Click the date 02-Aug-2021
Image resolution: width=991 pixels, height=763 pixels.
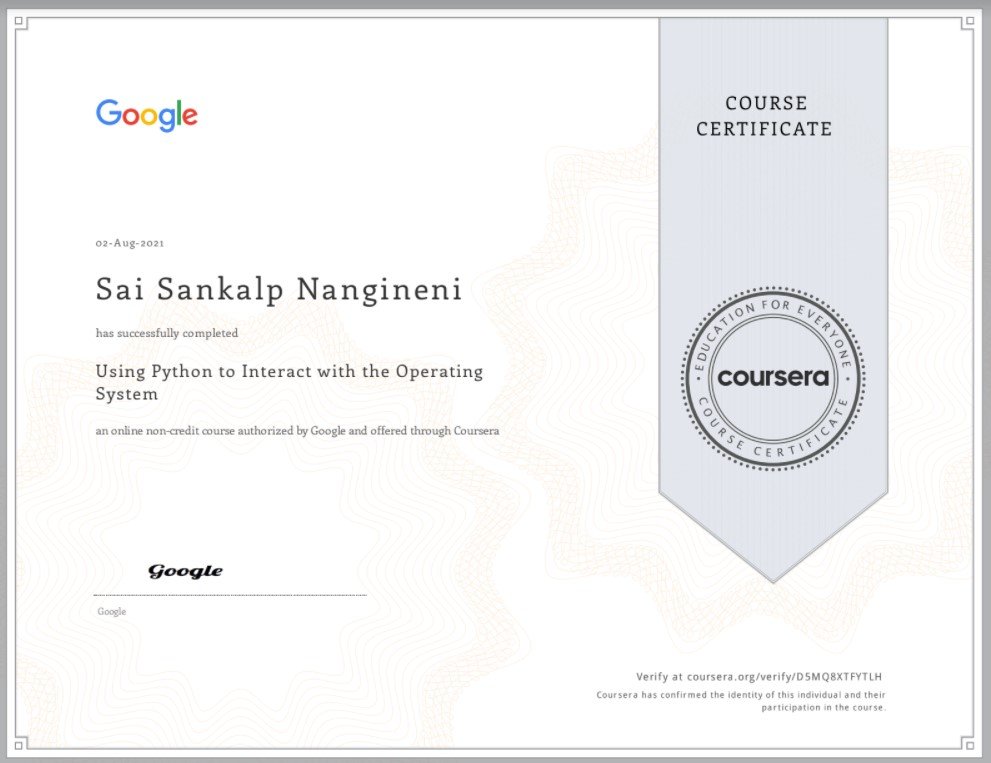coord(129,242)
